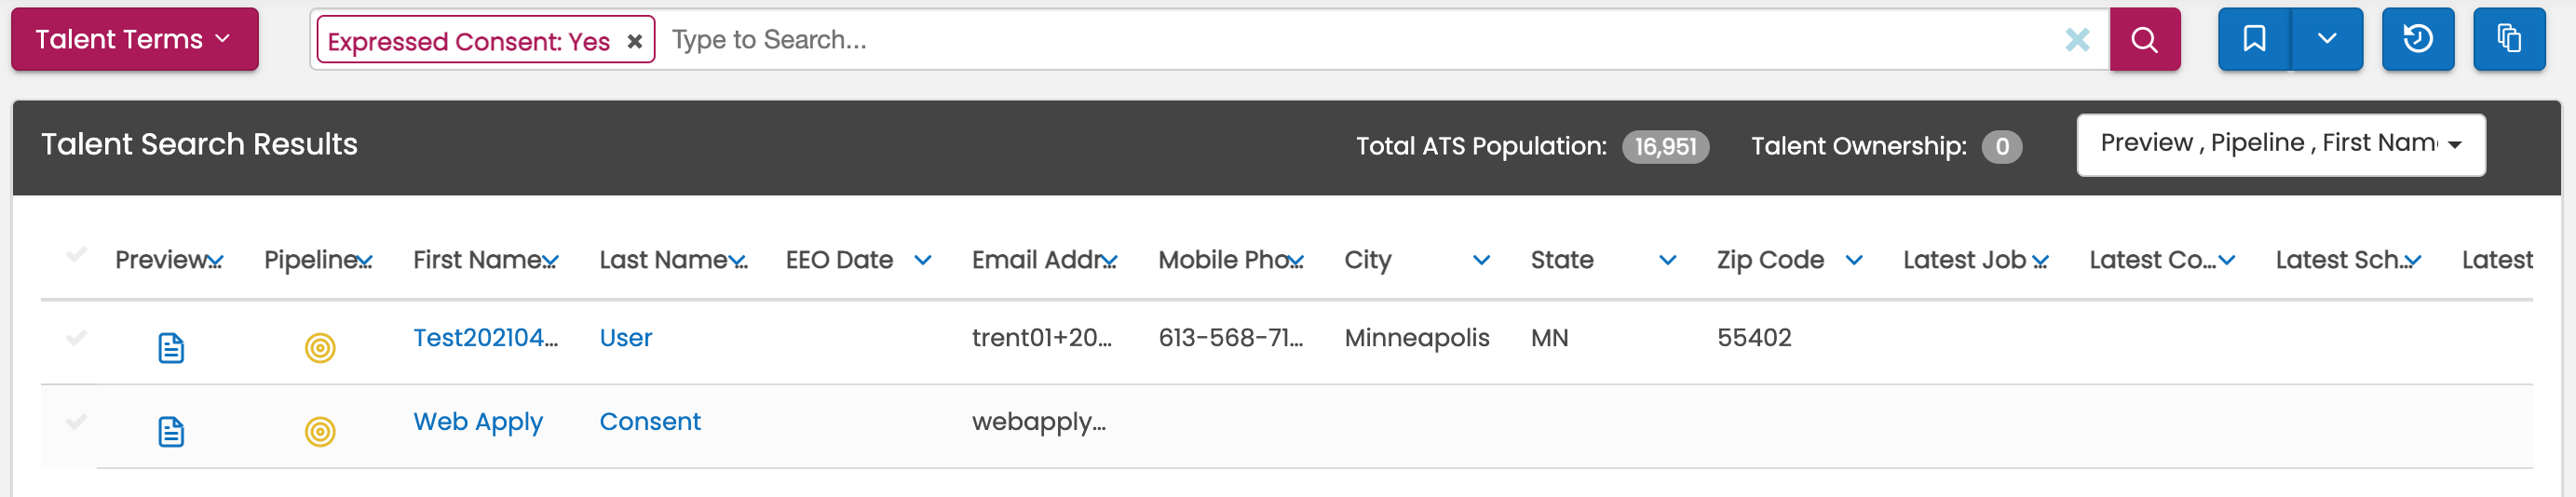Select the Web Apply row checkmark
The width and height of the screenshot is (2576, 497).
pyautogui.click(x=76, y=421)
